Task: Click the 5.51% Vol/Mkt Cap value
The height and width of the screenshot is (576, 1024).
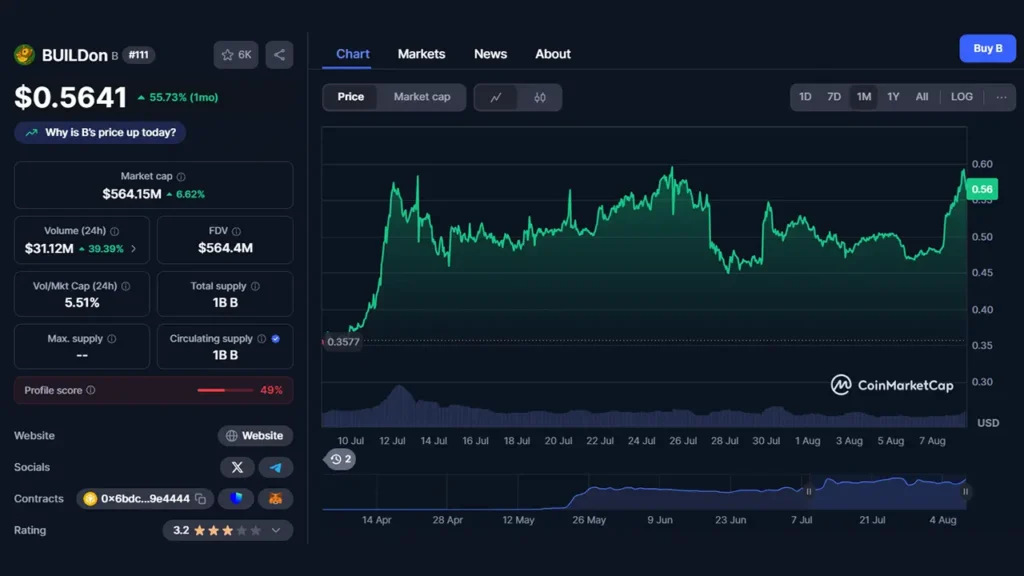Action: (82, 303)
